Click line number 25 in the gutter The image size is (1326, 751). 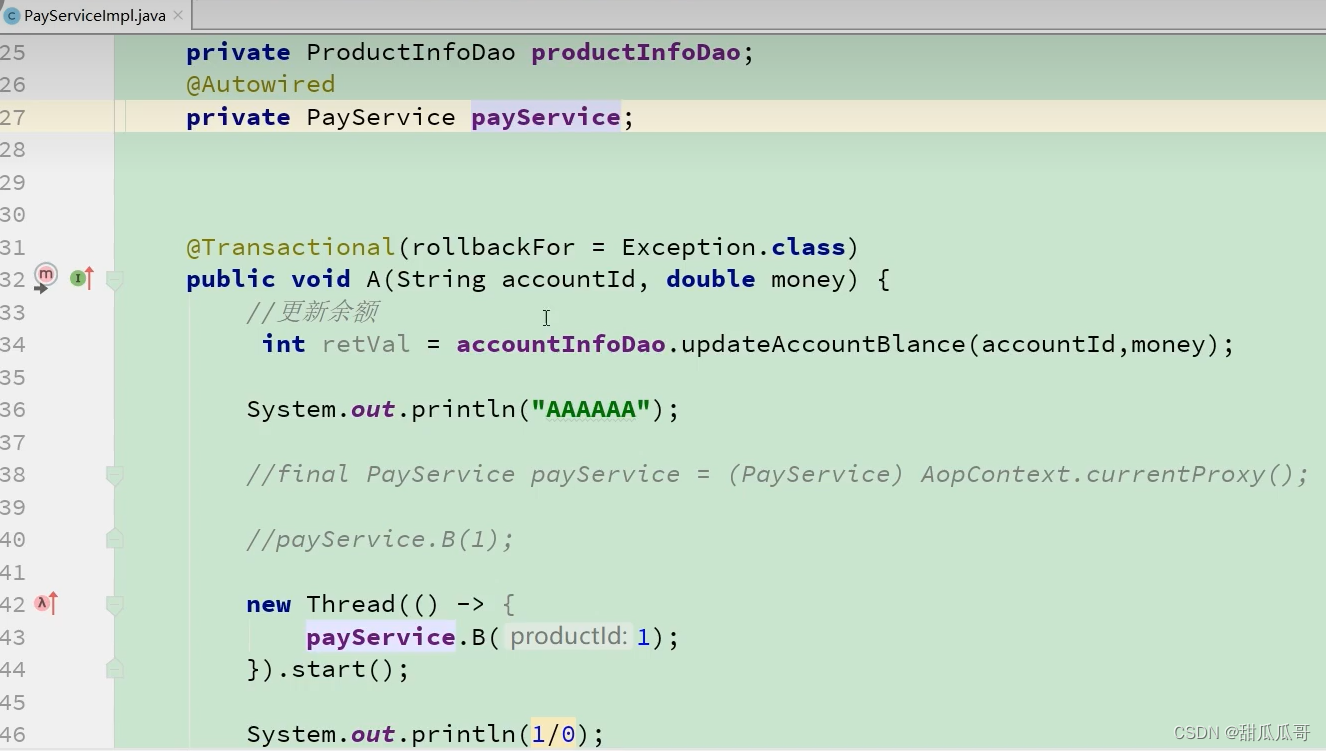(x=13, y=52)
